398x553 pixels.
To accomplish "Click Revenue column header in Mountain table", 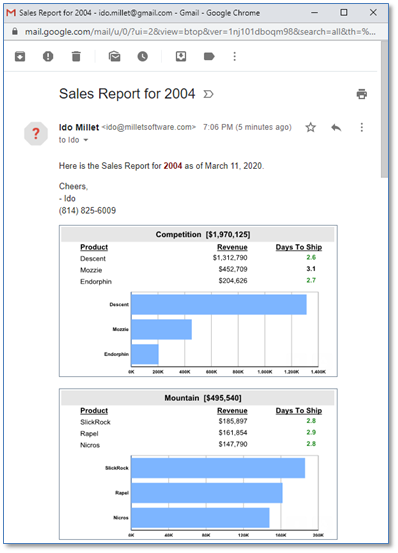I will click(x=232, y=411).
